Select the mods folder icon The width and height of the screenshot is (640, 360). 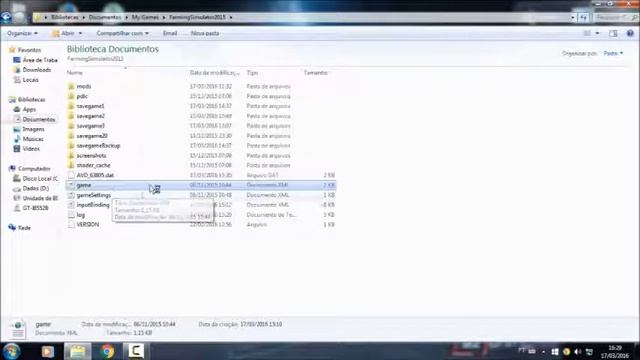click(71, 87)
